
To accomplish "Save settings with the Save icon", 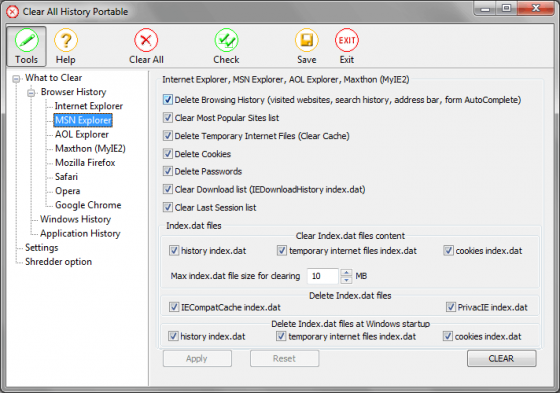I will [x=306, y=46].
